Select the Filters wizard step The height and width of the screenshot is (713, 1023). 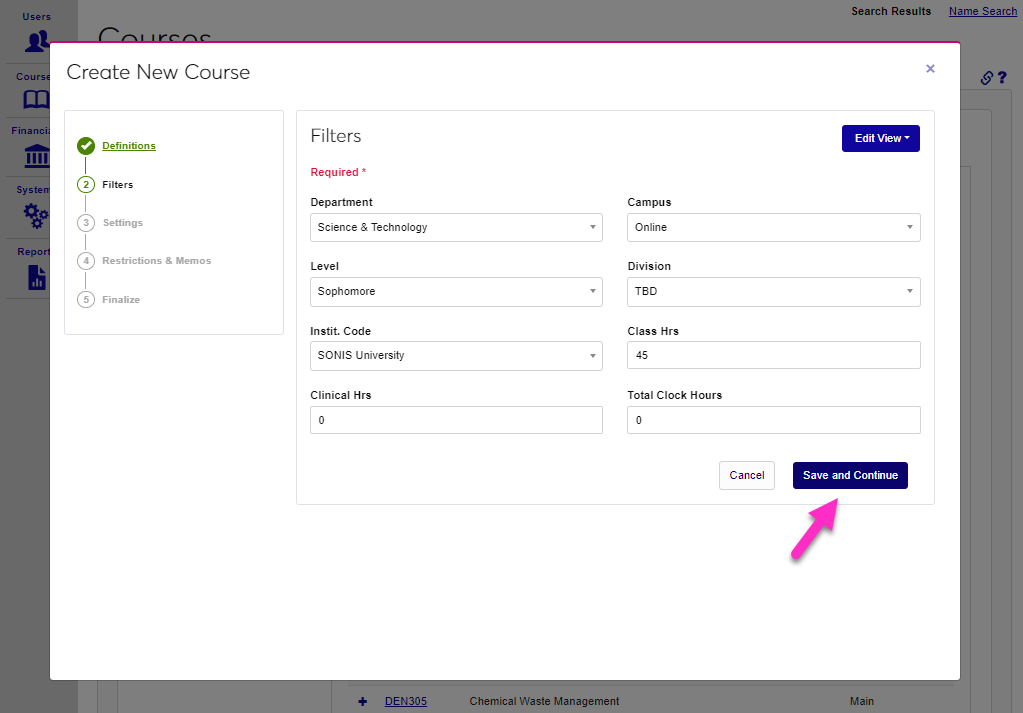click(117, 185)
